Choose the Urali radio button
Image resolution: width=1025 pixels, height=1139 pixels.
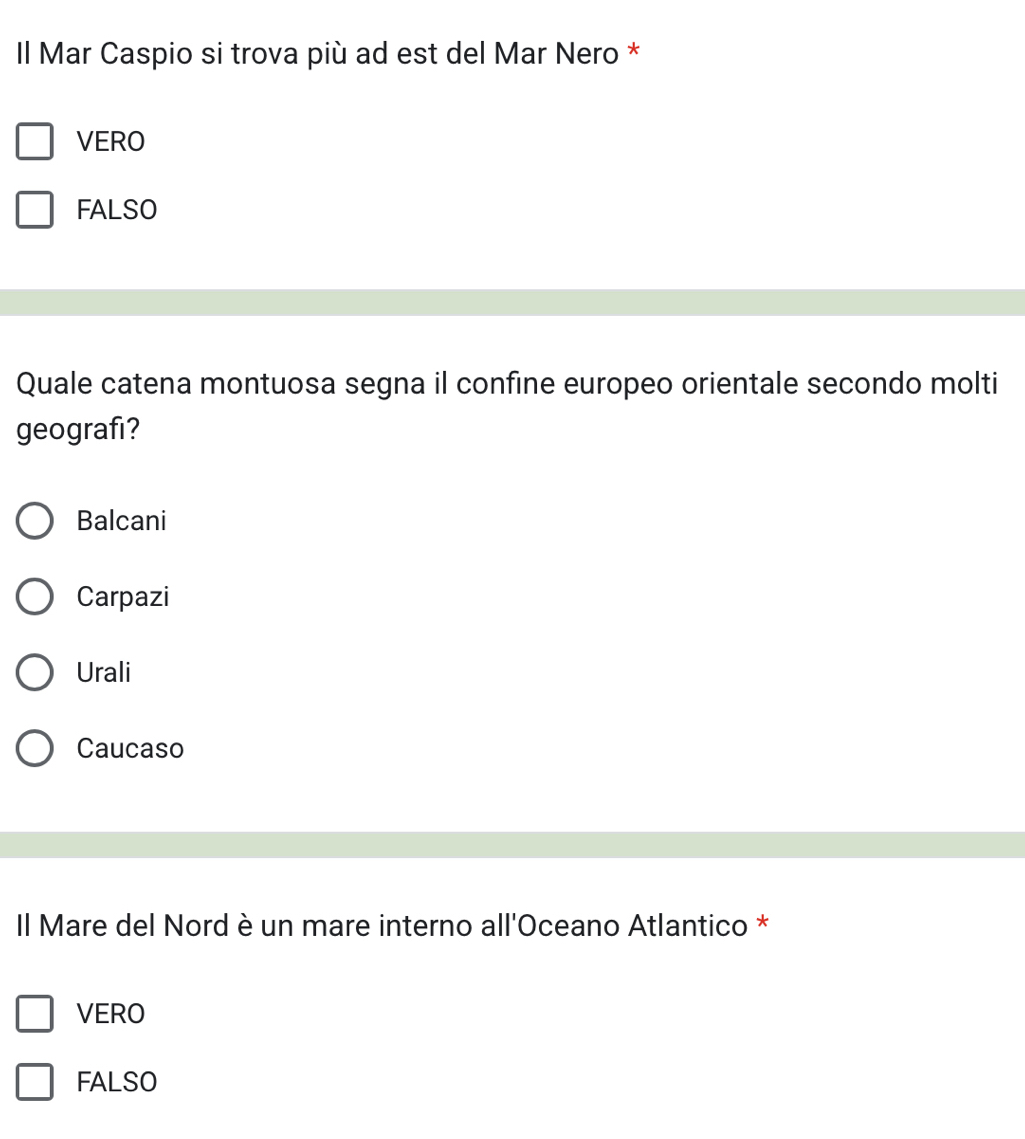pyautogui.click(x=35, y=672)
